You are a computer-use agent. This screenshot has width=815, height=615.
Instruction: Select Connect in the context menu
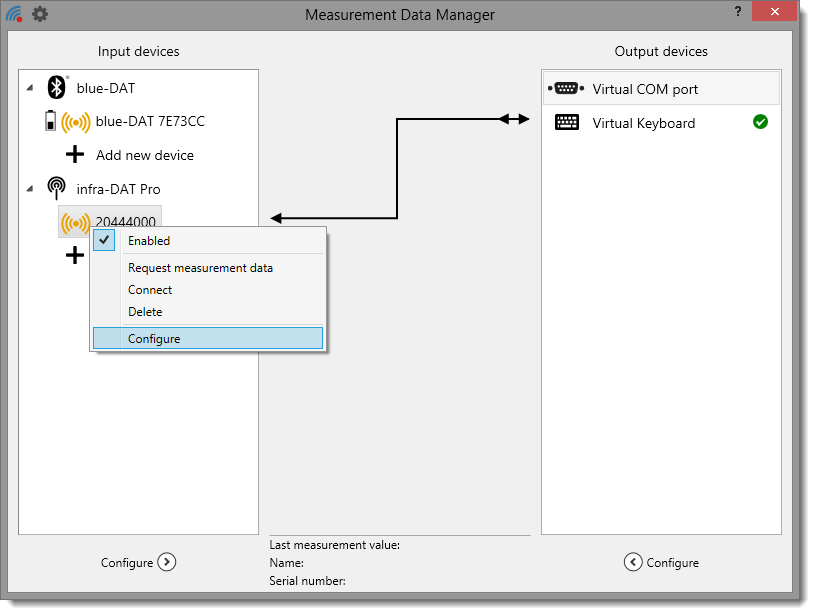[150, 290]
